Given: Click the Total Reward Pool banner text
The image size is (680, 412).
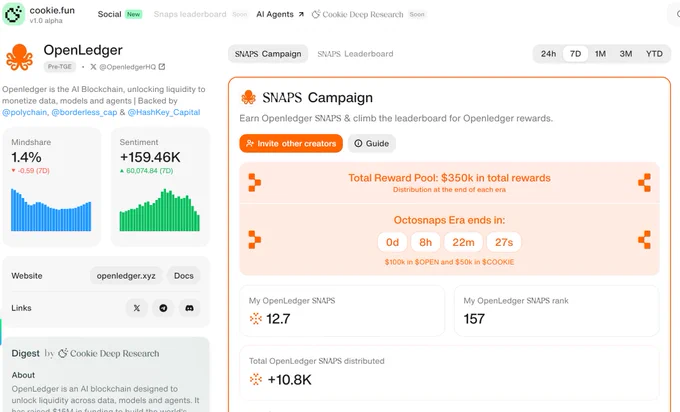Looking at the screenshot, I should (x=449, y=178).
